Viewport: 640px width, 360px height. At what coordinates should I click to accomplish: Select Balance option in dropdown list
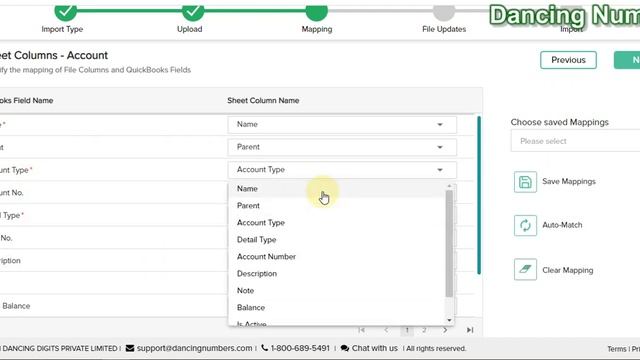(x=337, y=308)
